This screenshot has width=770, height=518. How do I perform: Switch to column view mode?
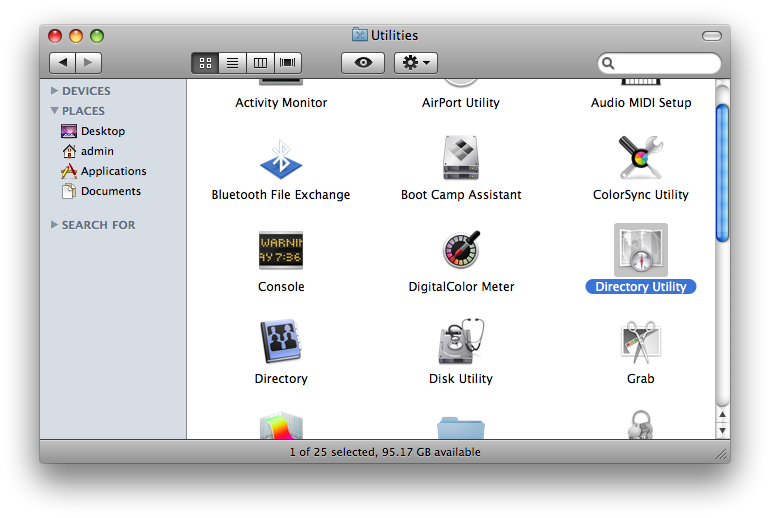pyautogui.click(x=261, y=63)
